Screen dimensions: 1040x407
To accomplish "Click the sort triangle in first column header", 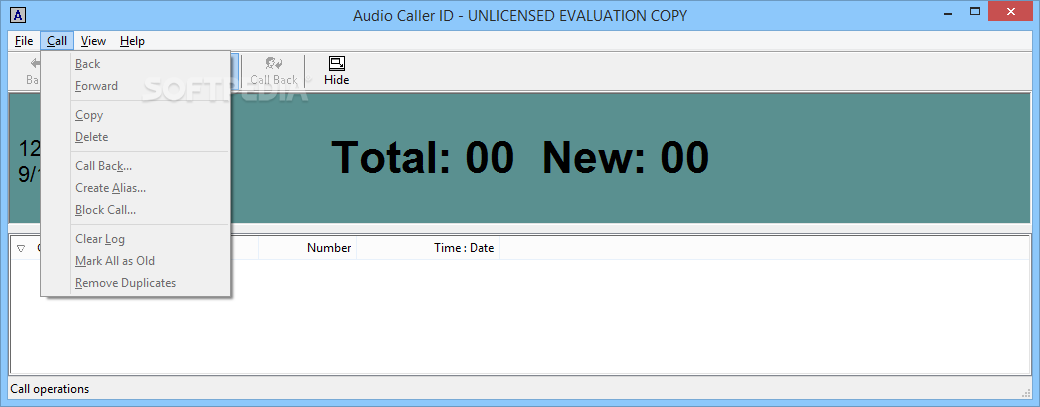I will pyautogui.click(x=21, y=249).
